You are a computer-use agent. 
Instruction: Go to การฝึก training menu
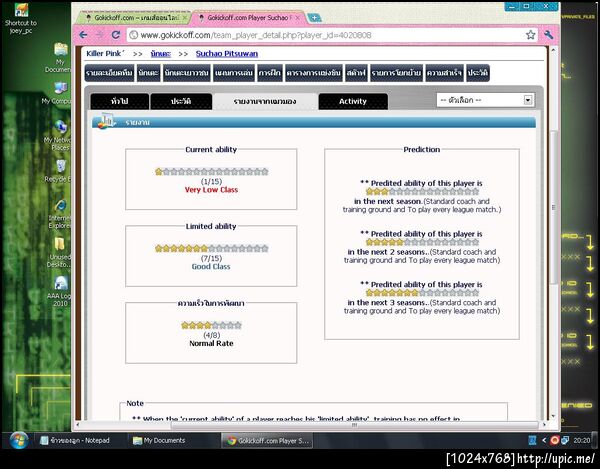pyautogui.click(x=270, y=73)
